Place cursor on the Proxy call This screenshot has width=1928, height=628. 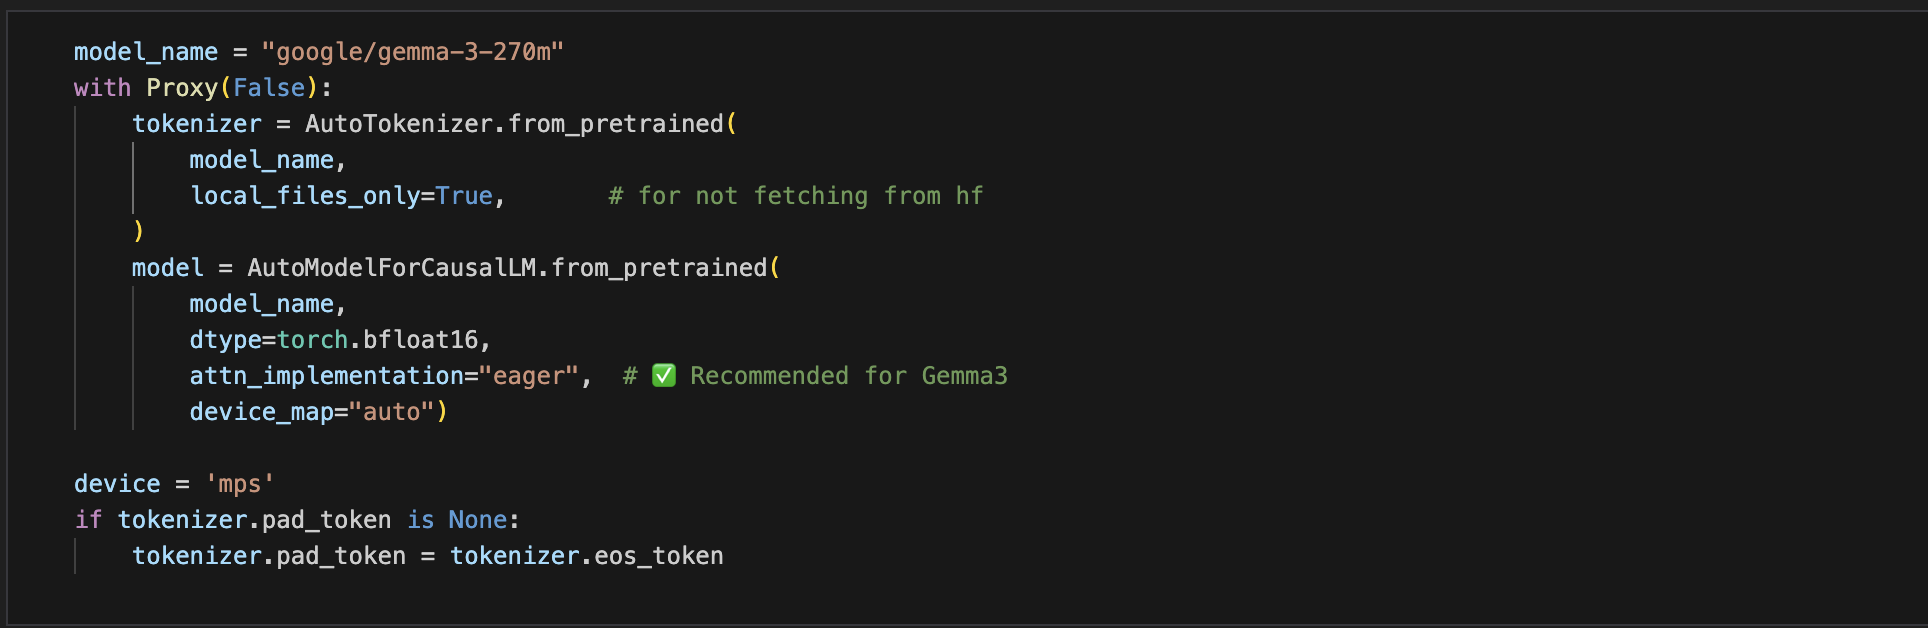tap(182, 88)
